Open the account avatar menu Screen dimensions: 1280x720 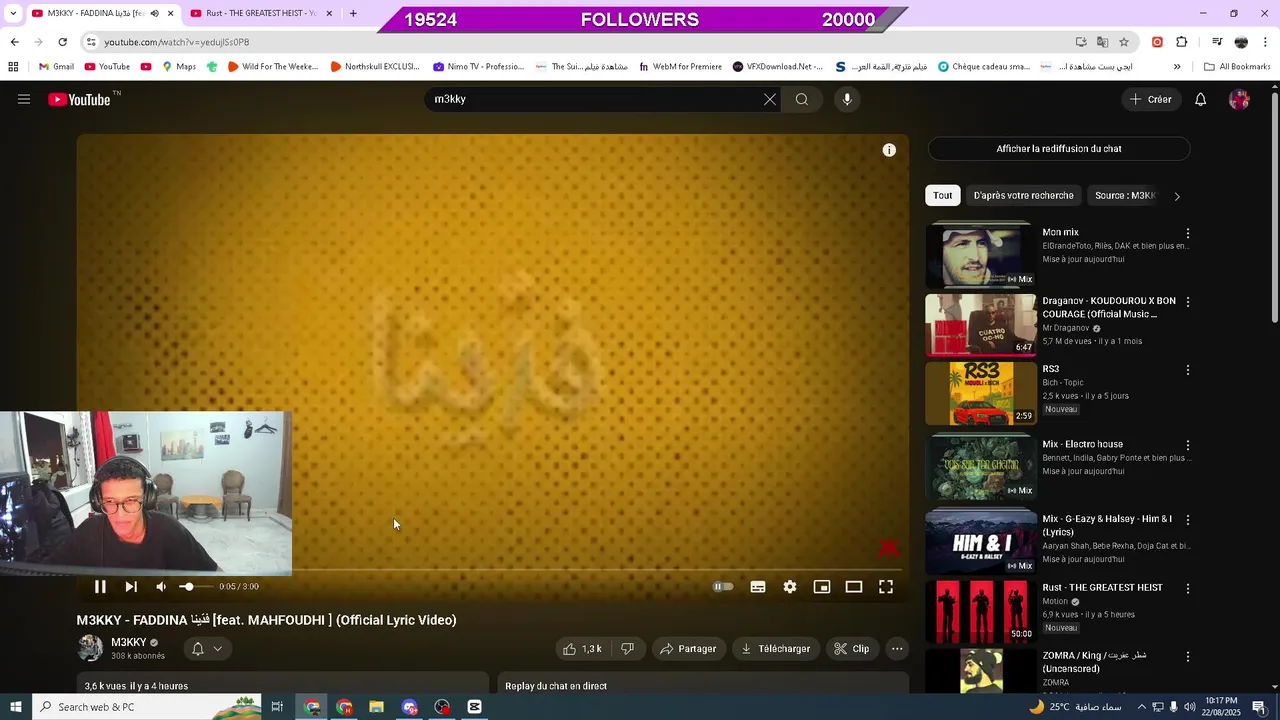[x=1239, y=99]
